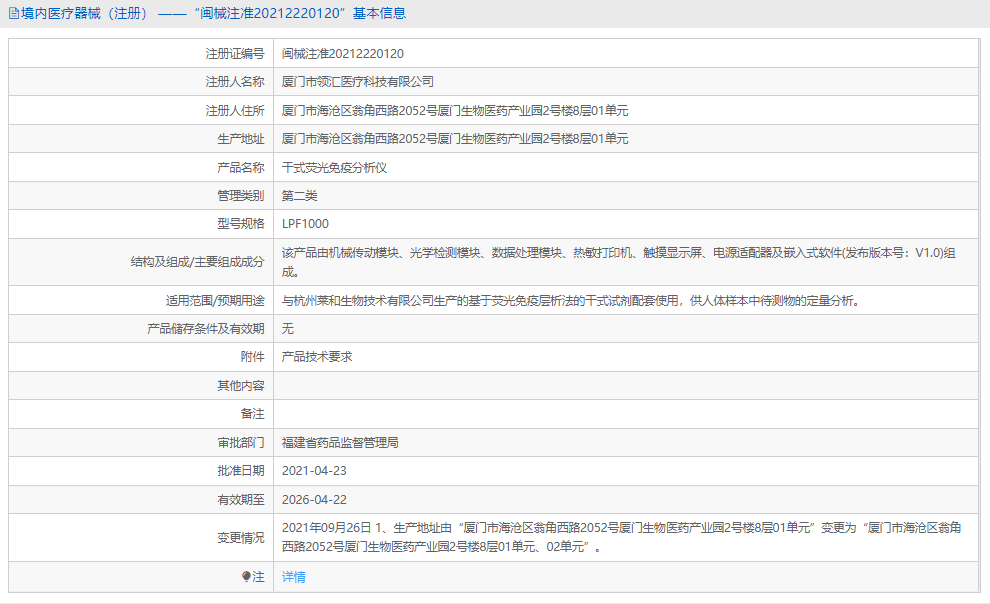990x604 pixels.
Task: Click the document icon before the page title
Action: [14, 13]
